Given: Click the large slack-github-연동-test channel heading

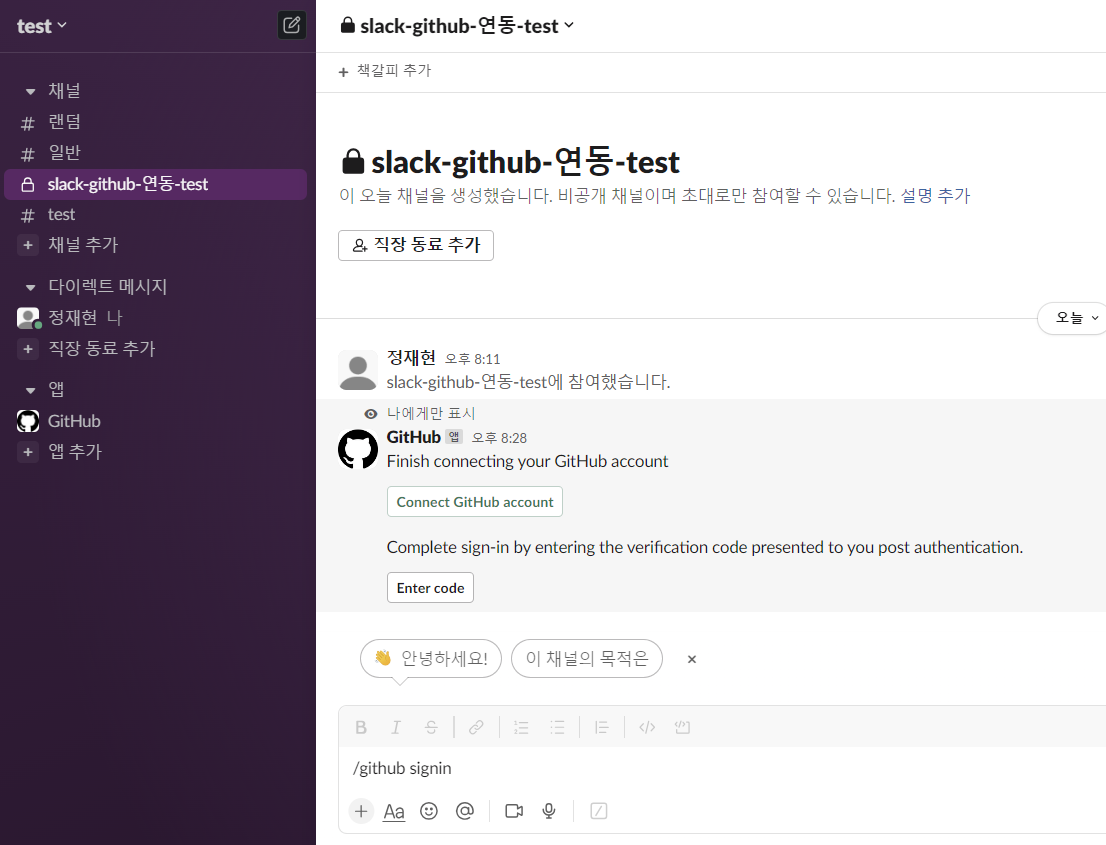Looking at the screenshot, I should point(525,162).
